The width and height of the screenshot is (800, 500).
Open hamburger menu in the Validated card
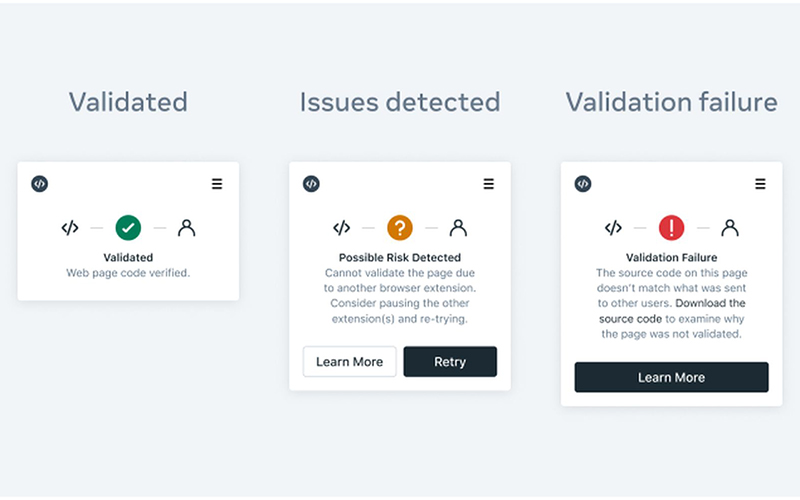click(217, 184)
